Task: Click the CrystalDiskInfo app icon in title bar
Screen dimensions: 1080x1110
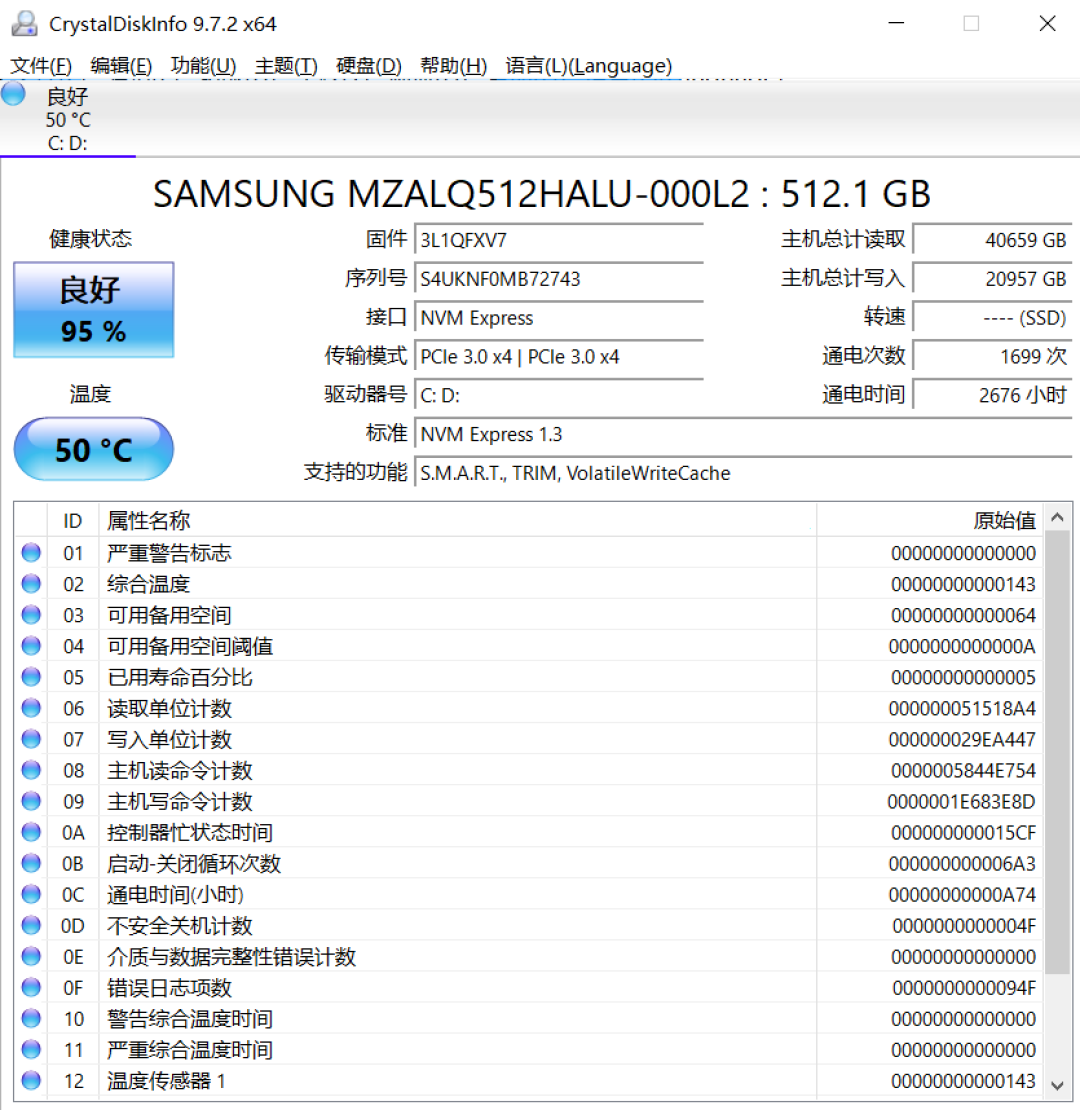Action: tap(25, 23)
